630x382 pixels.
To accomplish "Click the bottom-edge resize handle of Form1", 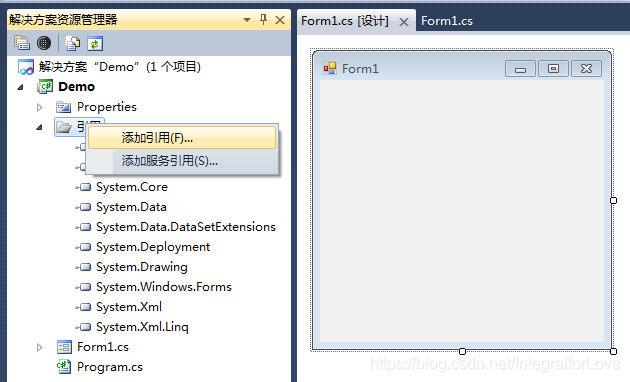I will pos(462,351).
